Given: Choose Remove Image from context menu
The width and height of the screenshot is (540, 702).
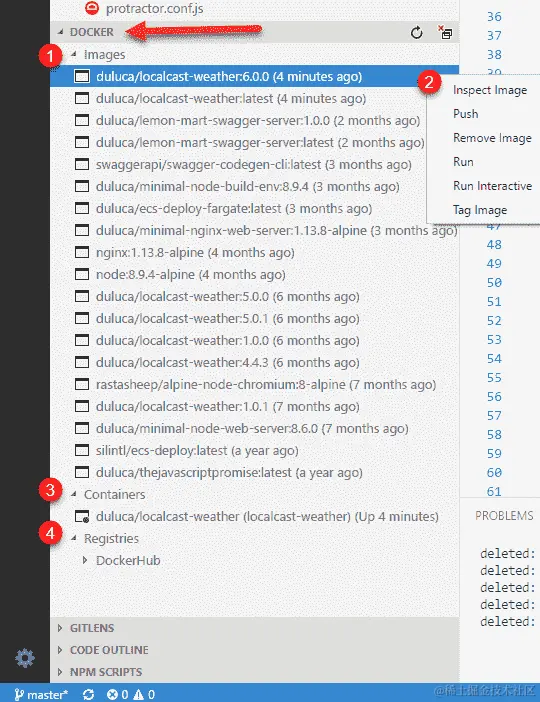Looking at the screenshot, I should [x=492, y=138].
